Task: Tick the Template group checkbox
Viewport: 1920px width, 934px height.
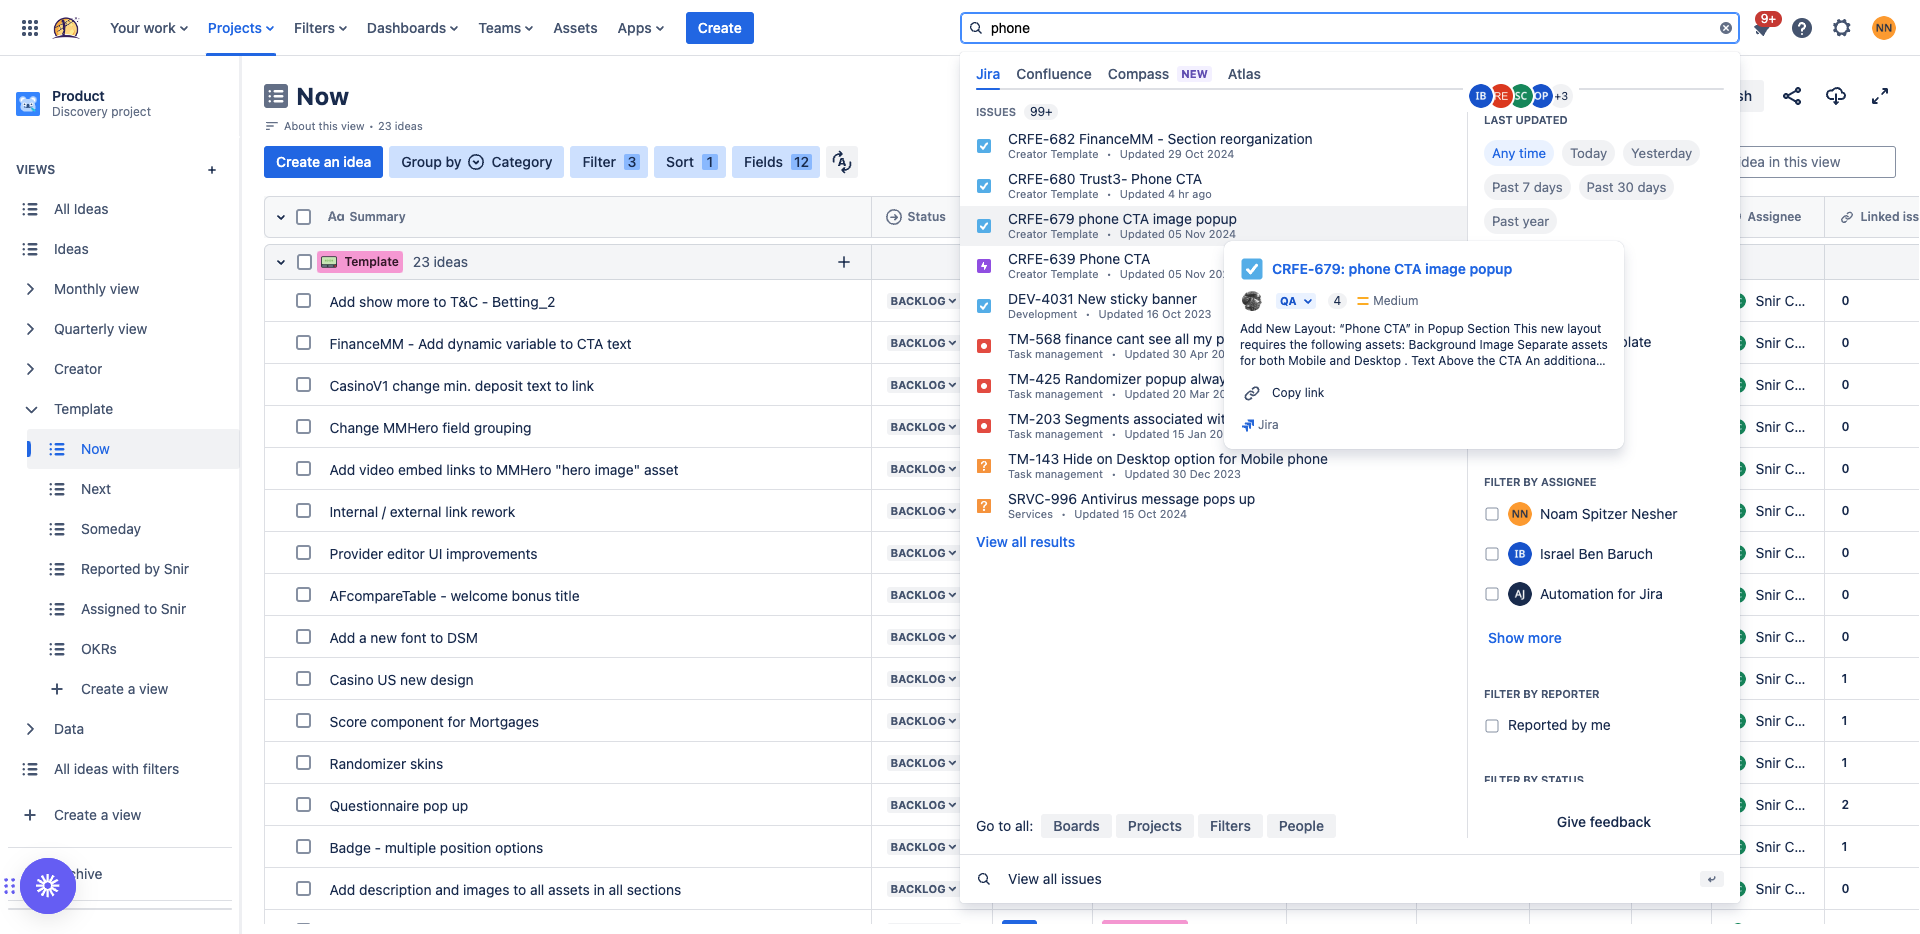Action: click(x=304, y=262)
